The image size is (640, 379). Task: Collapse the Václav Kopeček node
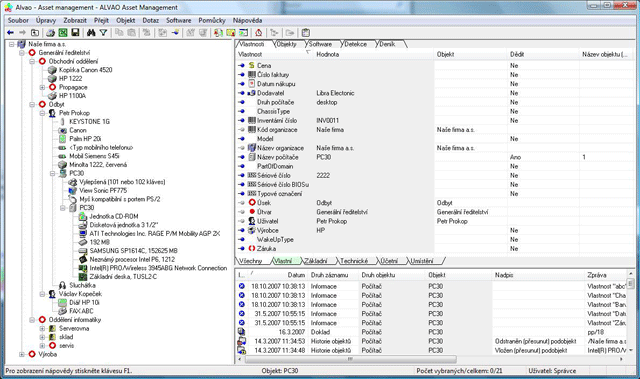(x=42, y=294)
